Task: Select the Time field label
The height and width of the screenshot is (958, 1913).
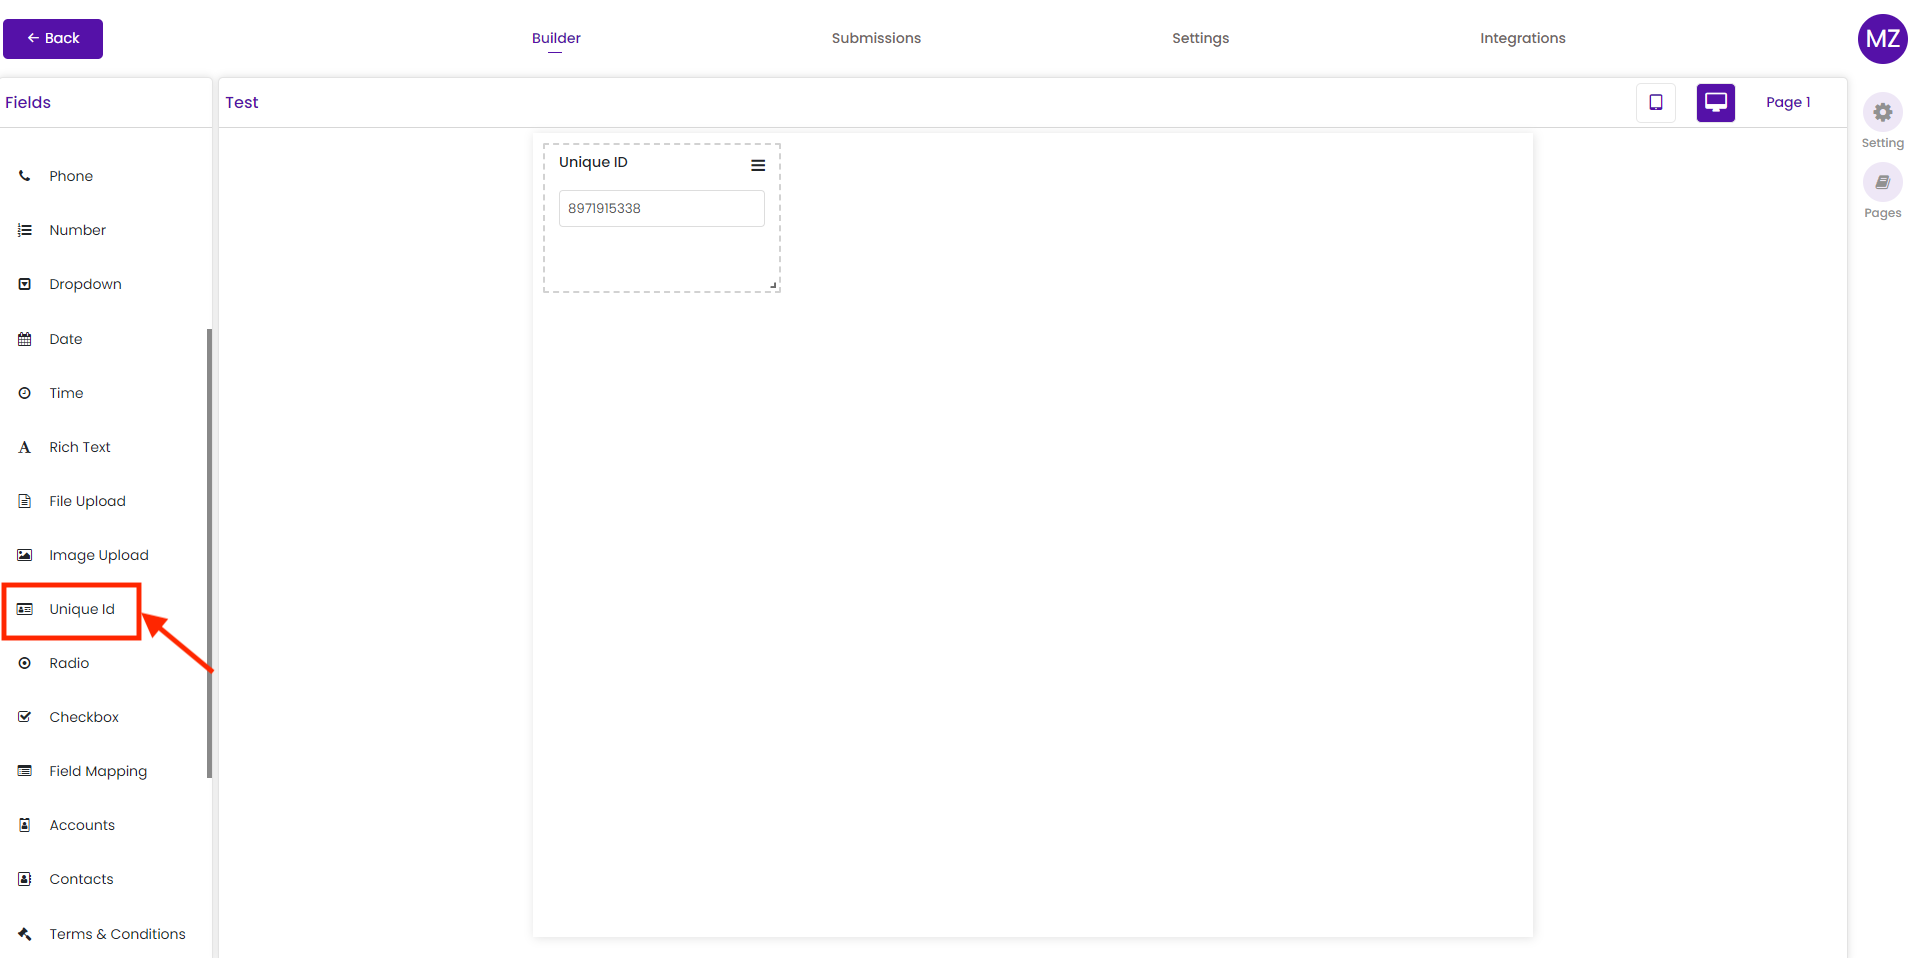Action: [x=67, y=393]
